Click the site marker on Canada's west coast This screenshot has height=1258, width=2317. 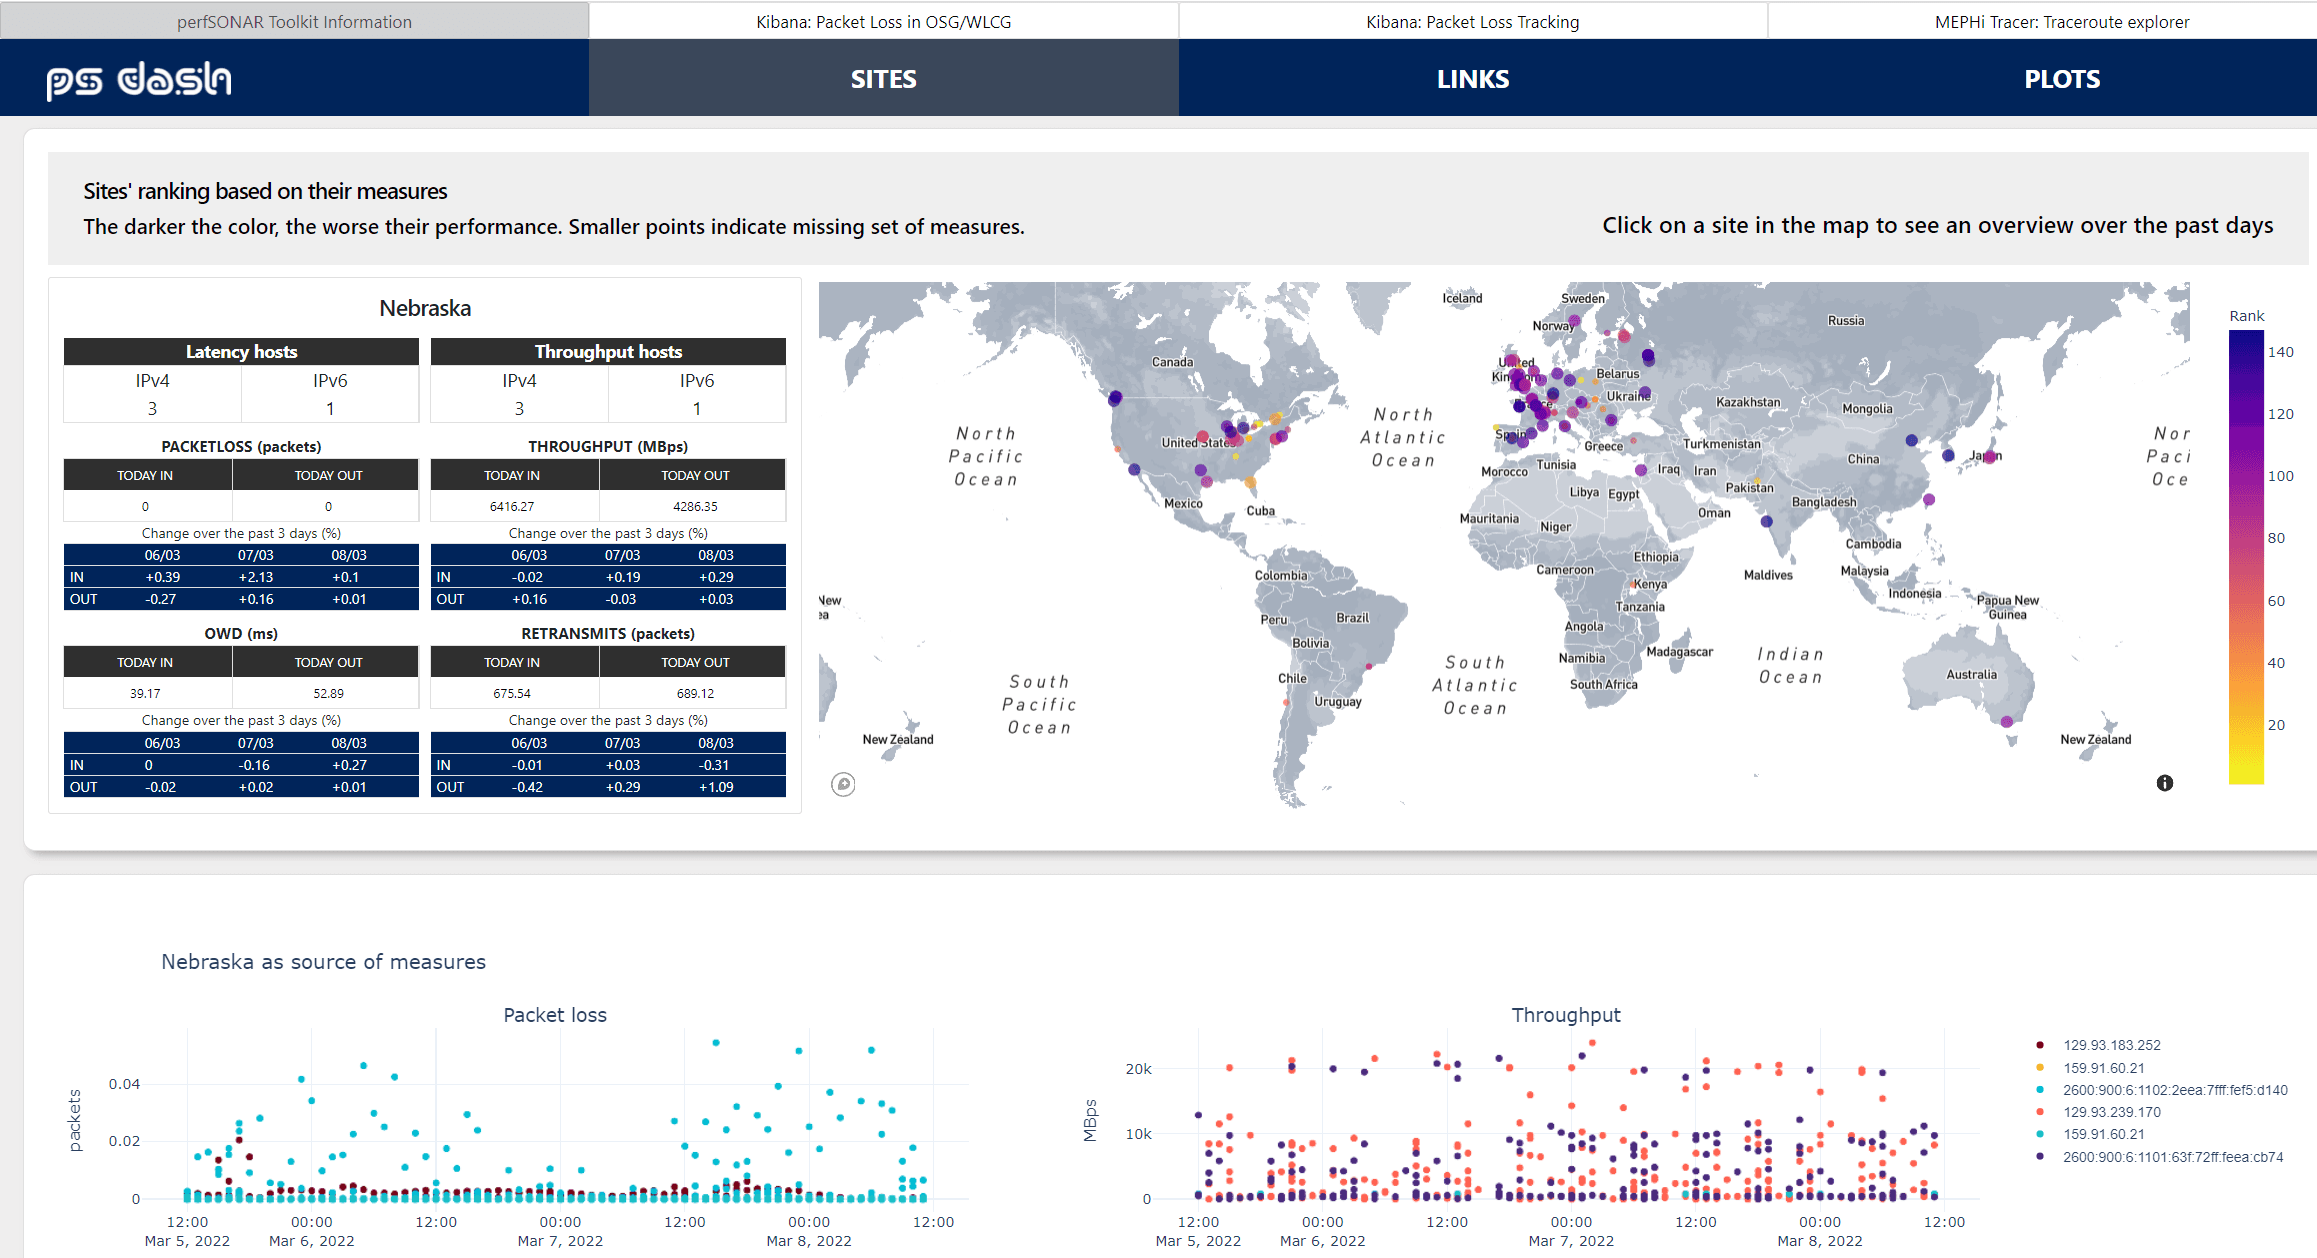tap(1115, 398)
